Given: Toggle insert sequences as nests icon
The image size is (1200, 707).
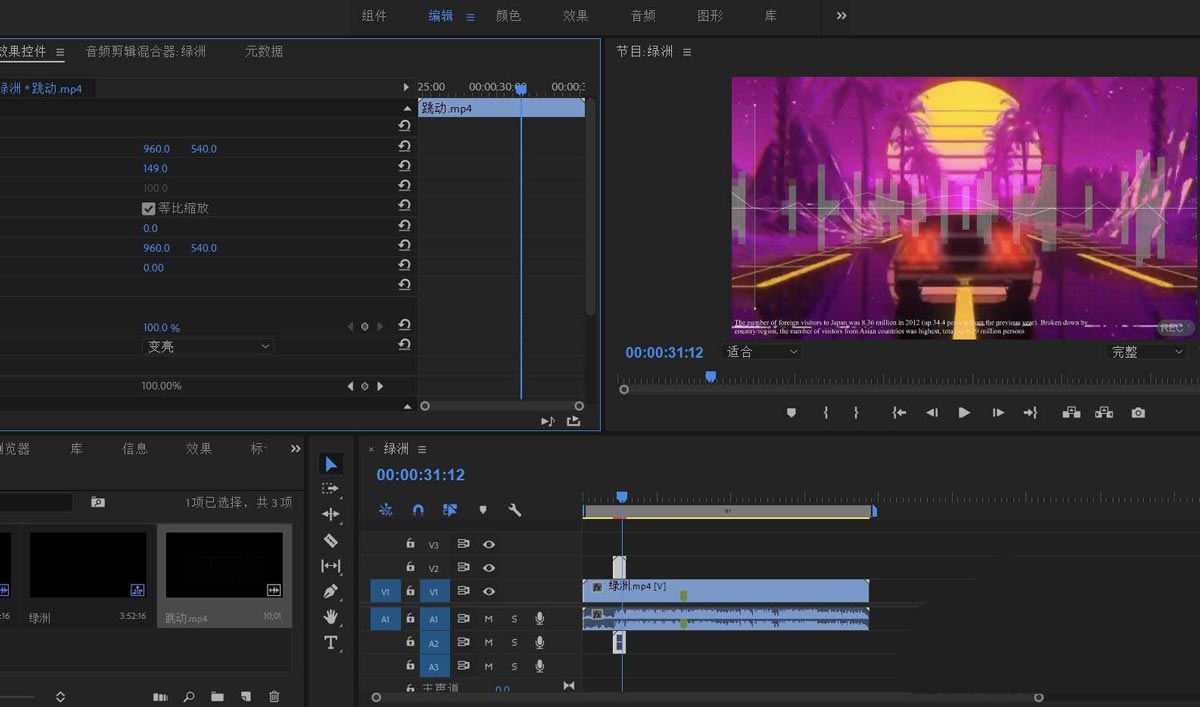Looking at the screenshot, I should (386, 510).
